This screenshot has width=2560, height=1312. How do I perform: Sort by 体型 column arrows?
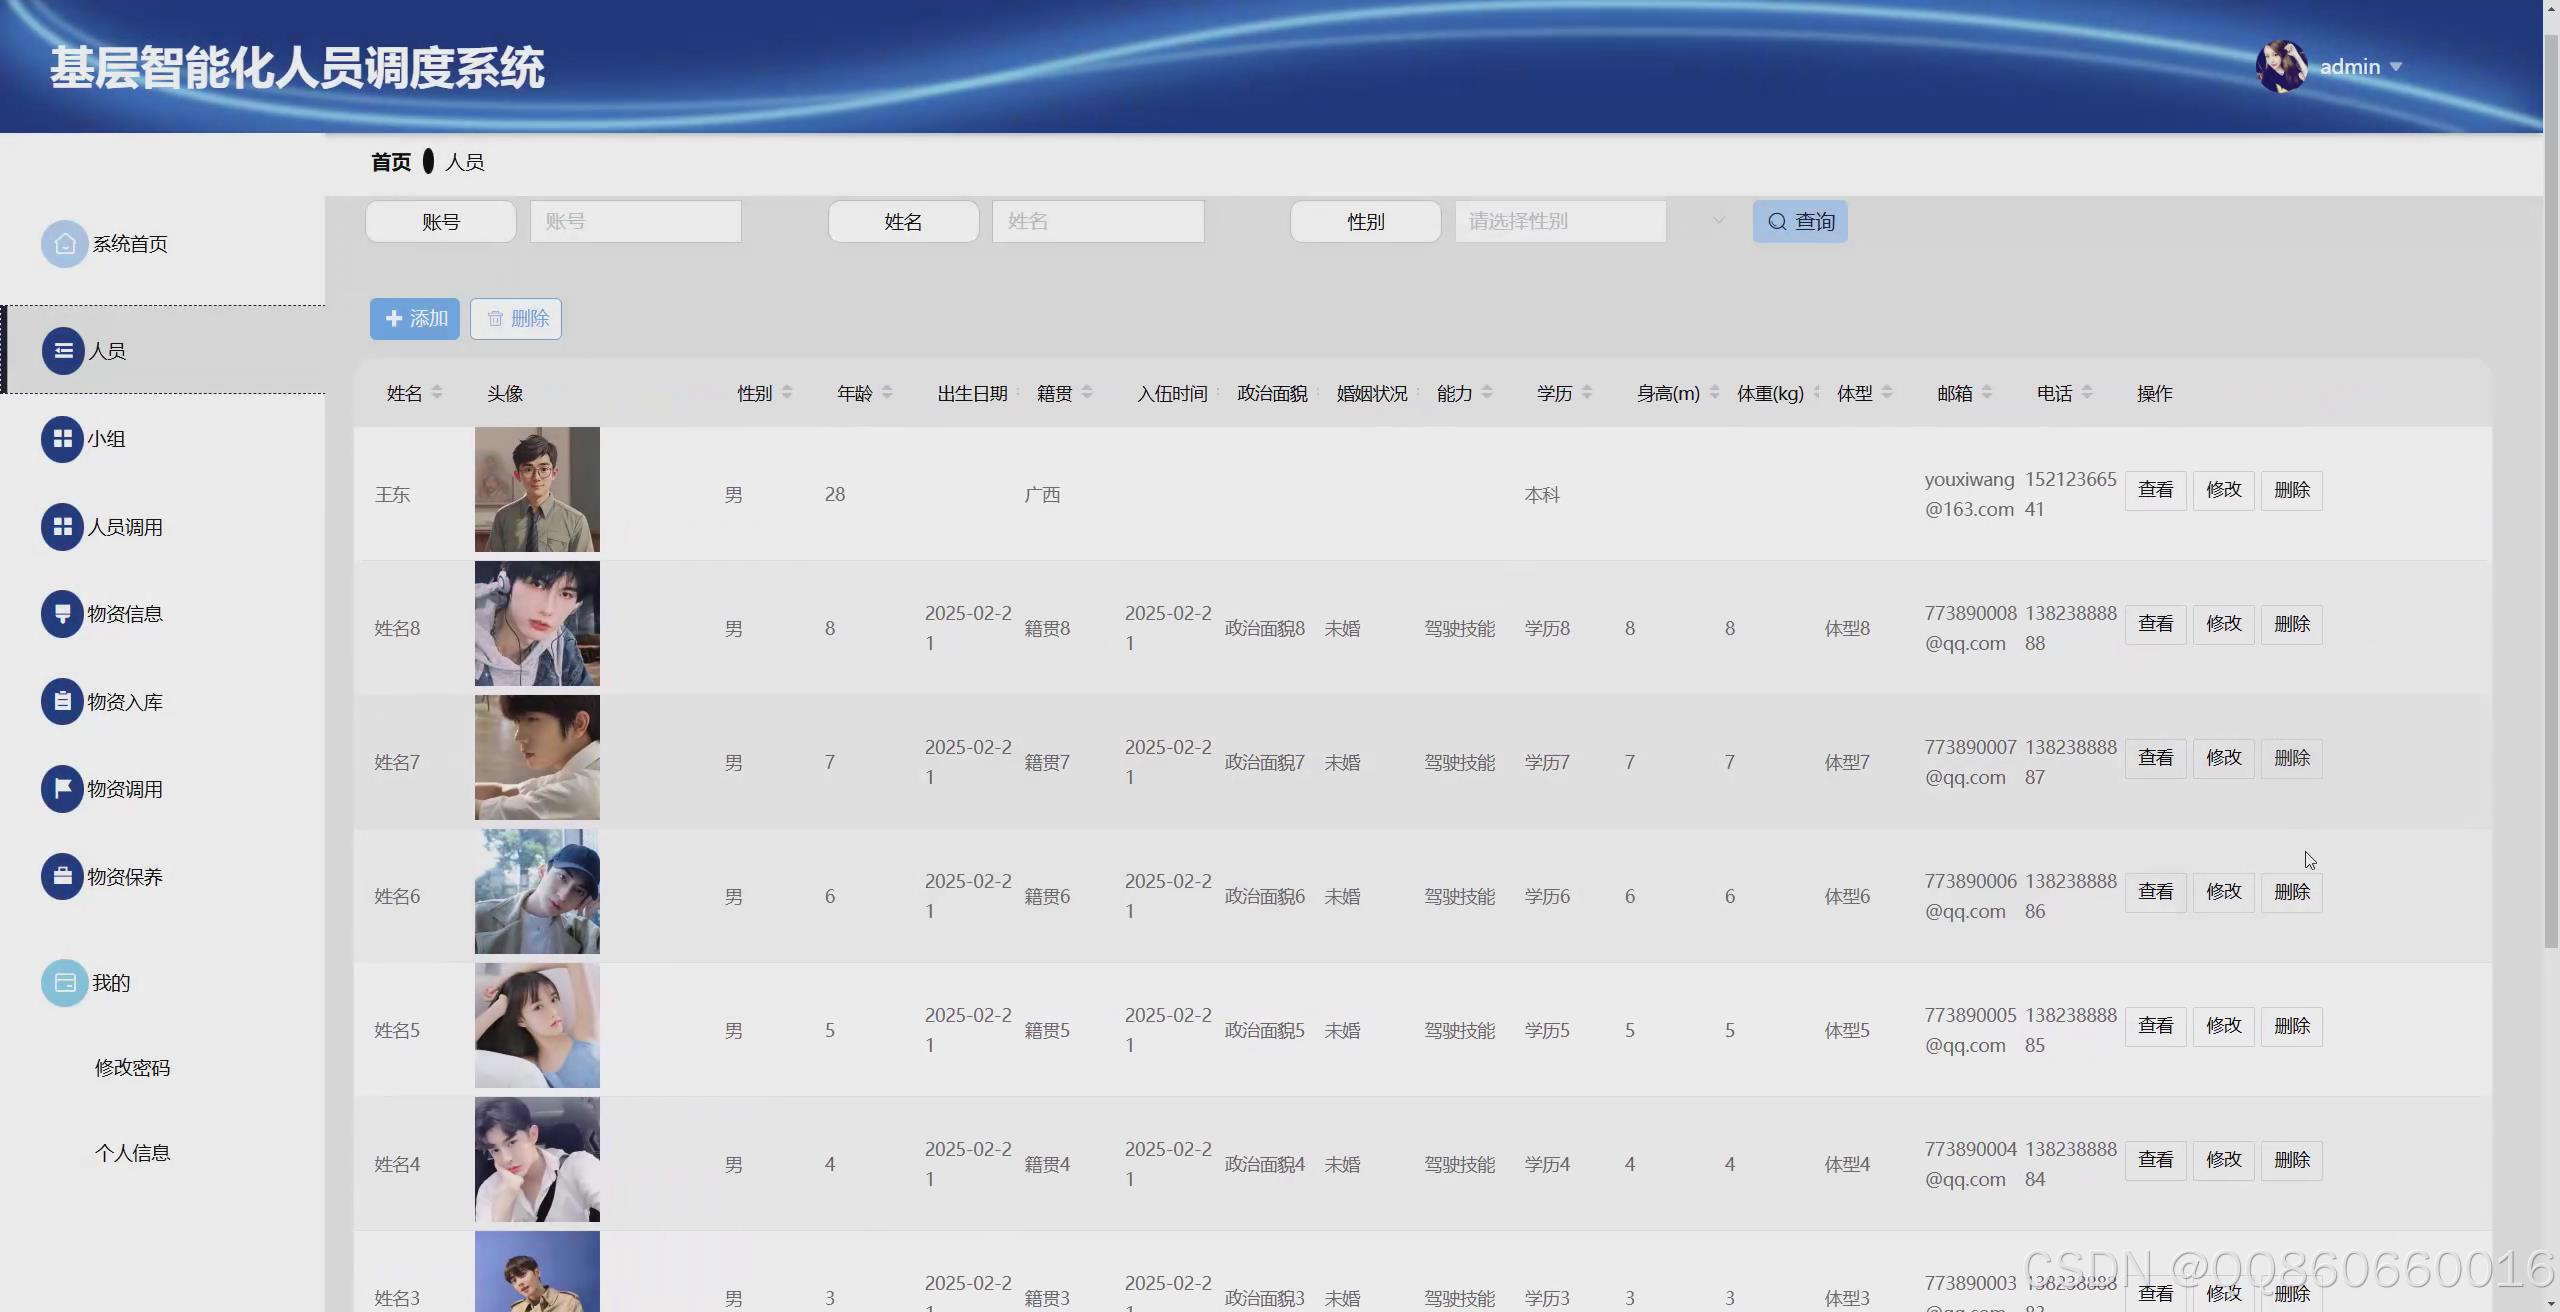(x=1887, y=393)
